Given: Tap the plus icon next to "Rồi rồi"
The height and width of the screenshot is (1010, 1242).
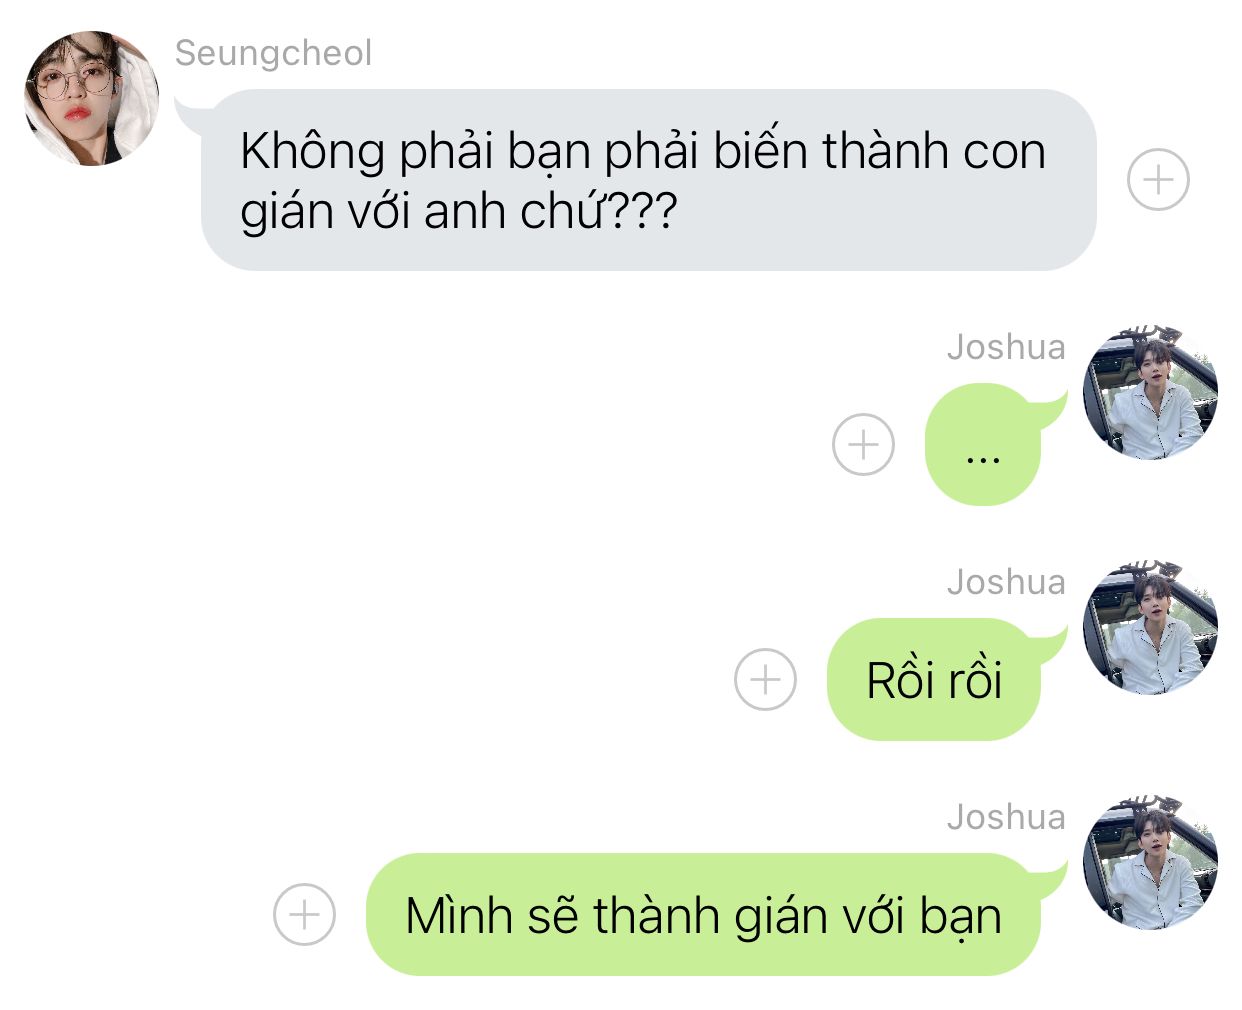Looking at the screenshot, I should [x=765, y=679].
